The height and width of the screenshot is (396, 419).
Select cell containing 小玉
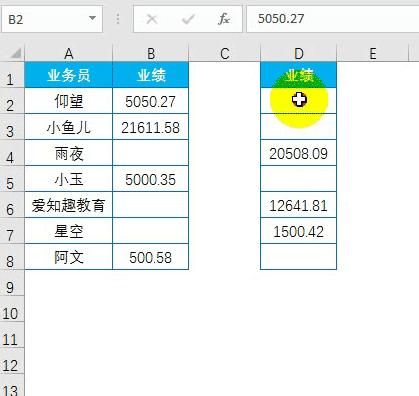(x=69, y=179)
